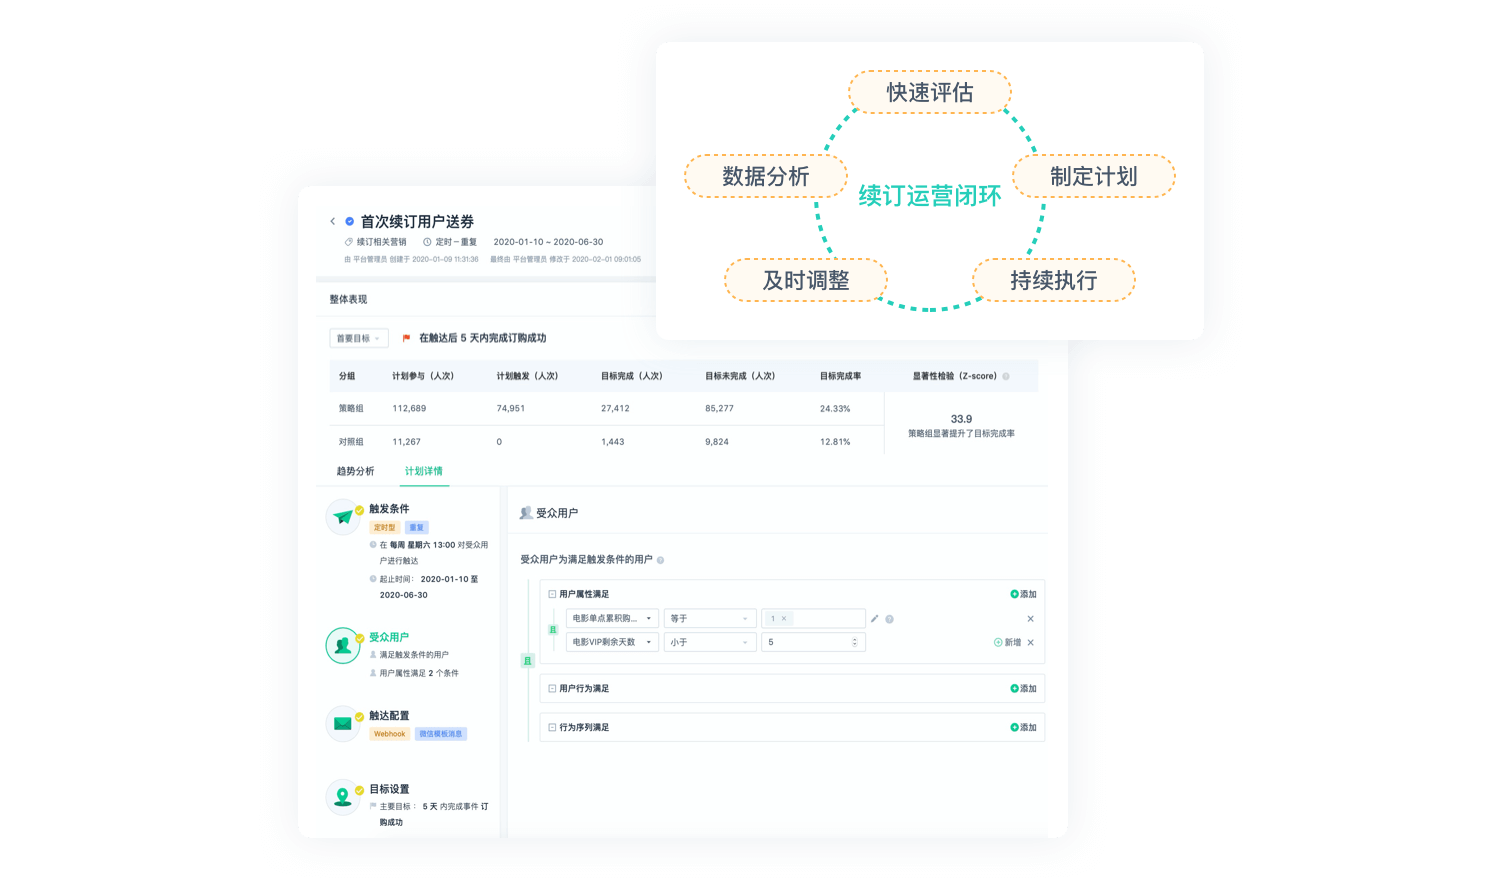Click the 触达配置 step title

[x=389, y=716]
